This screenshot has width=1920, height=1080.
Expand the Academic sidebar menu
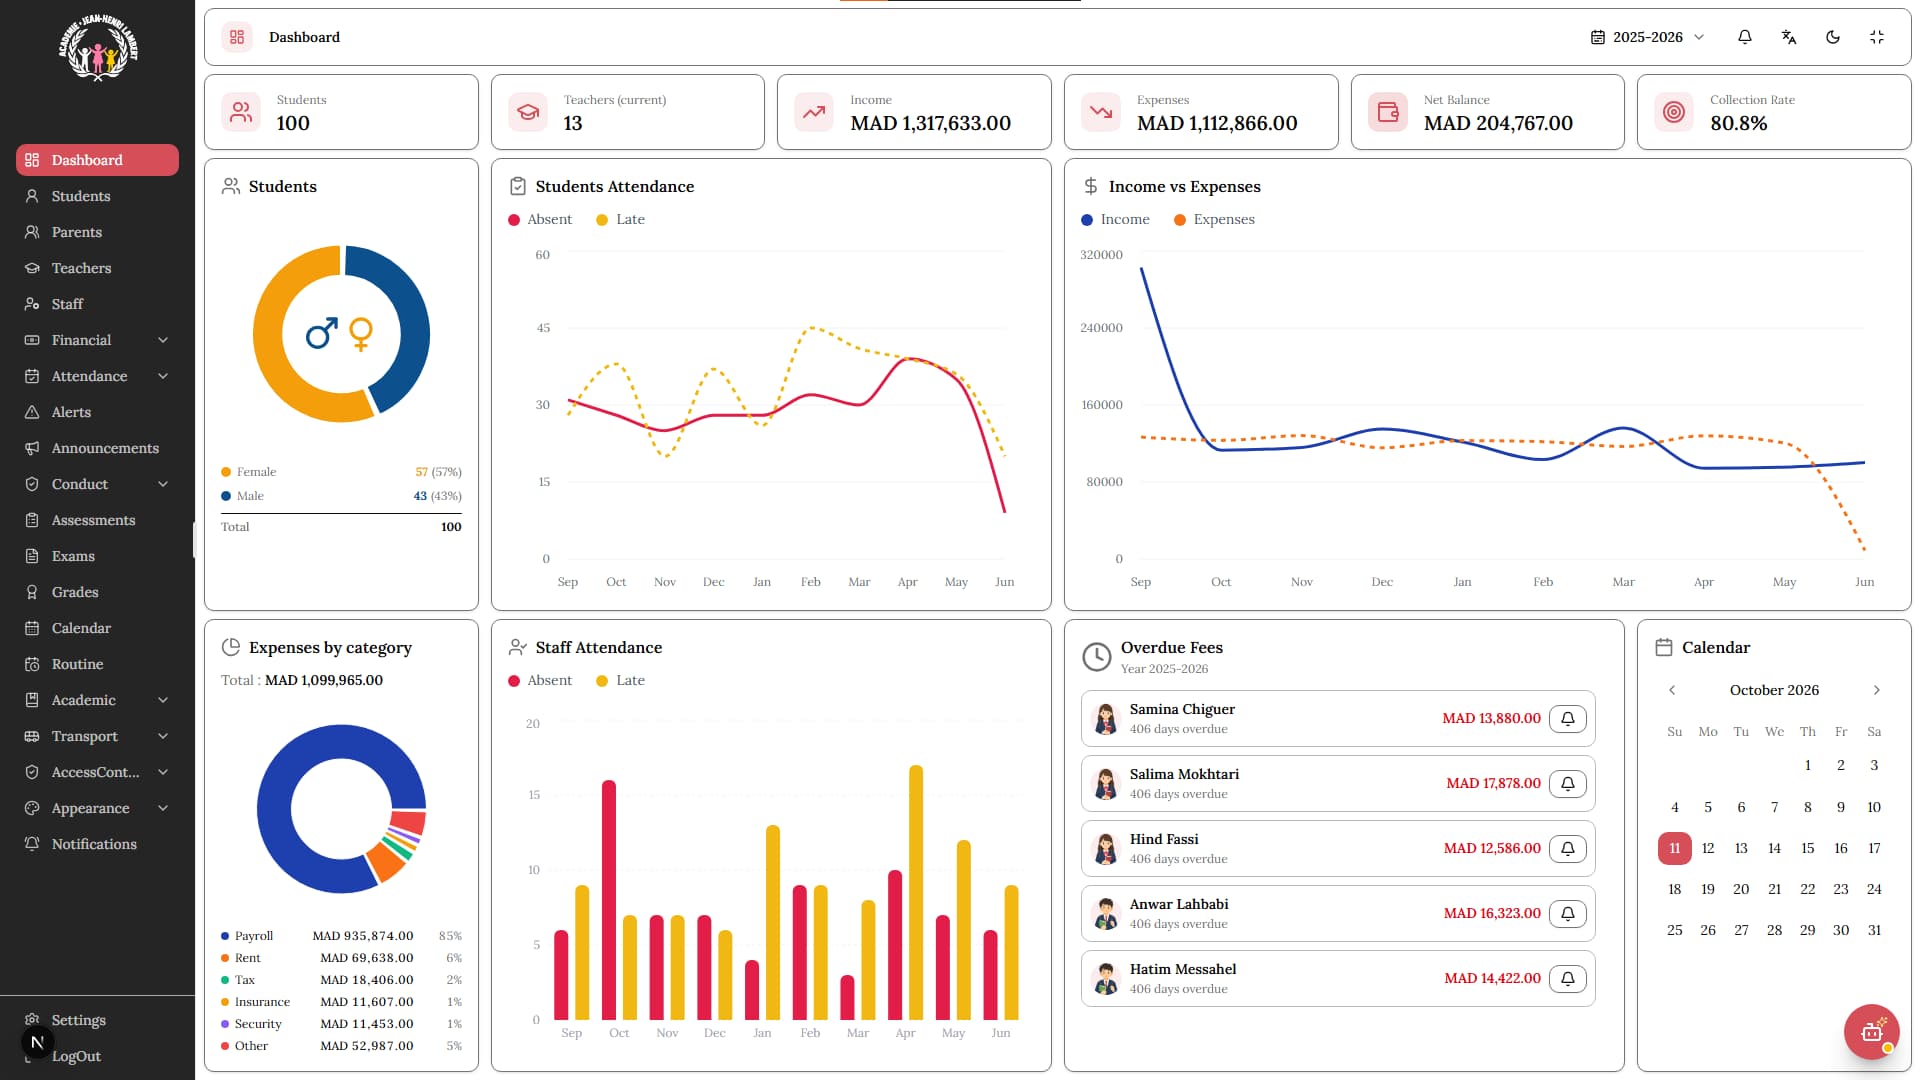tap(97, 700)
